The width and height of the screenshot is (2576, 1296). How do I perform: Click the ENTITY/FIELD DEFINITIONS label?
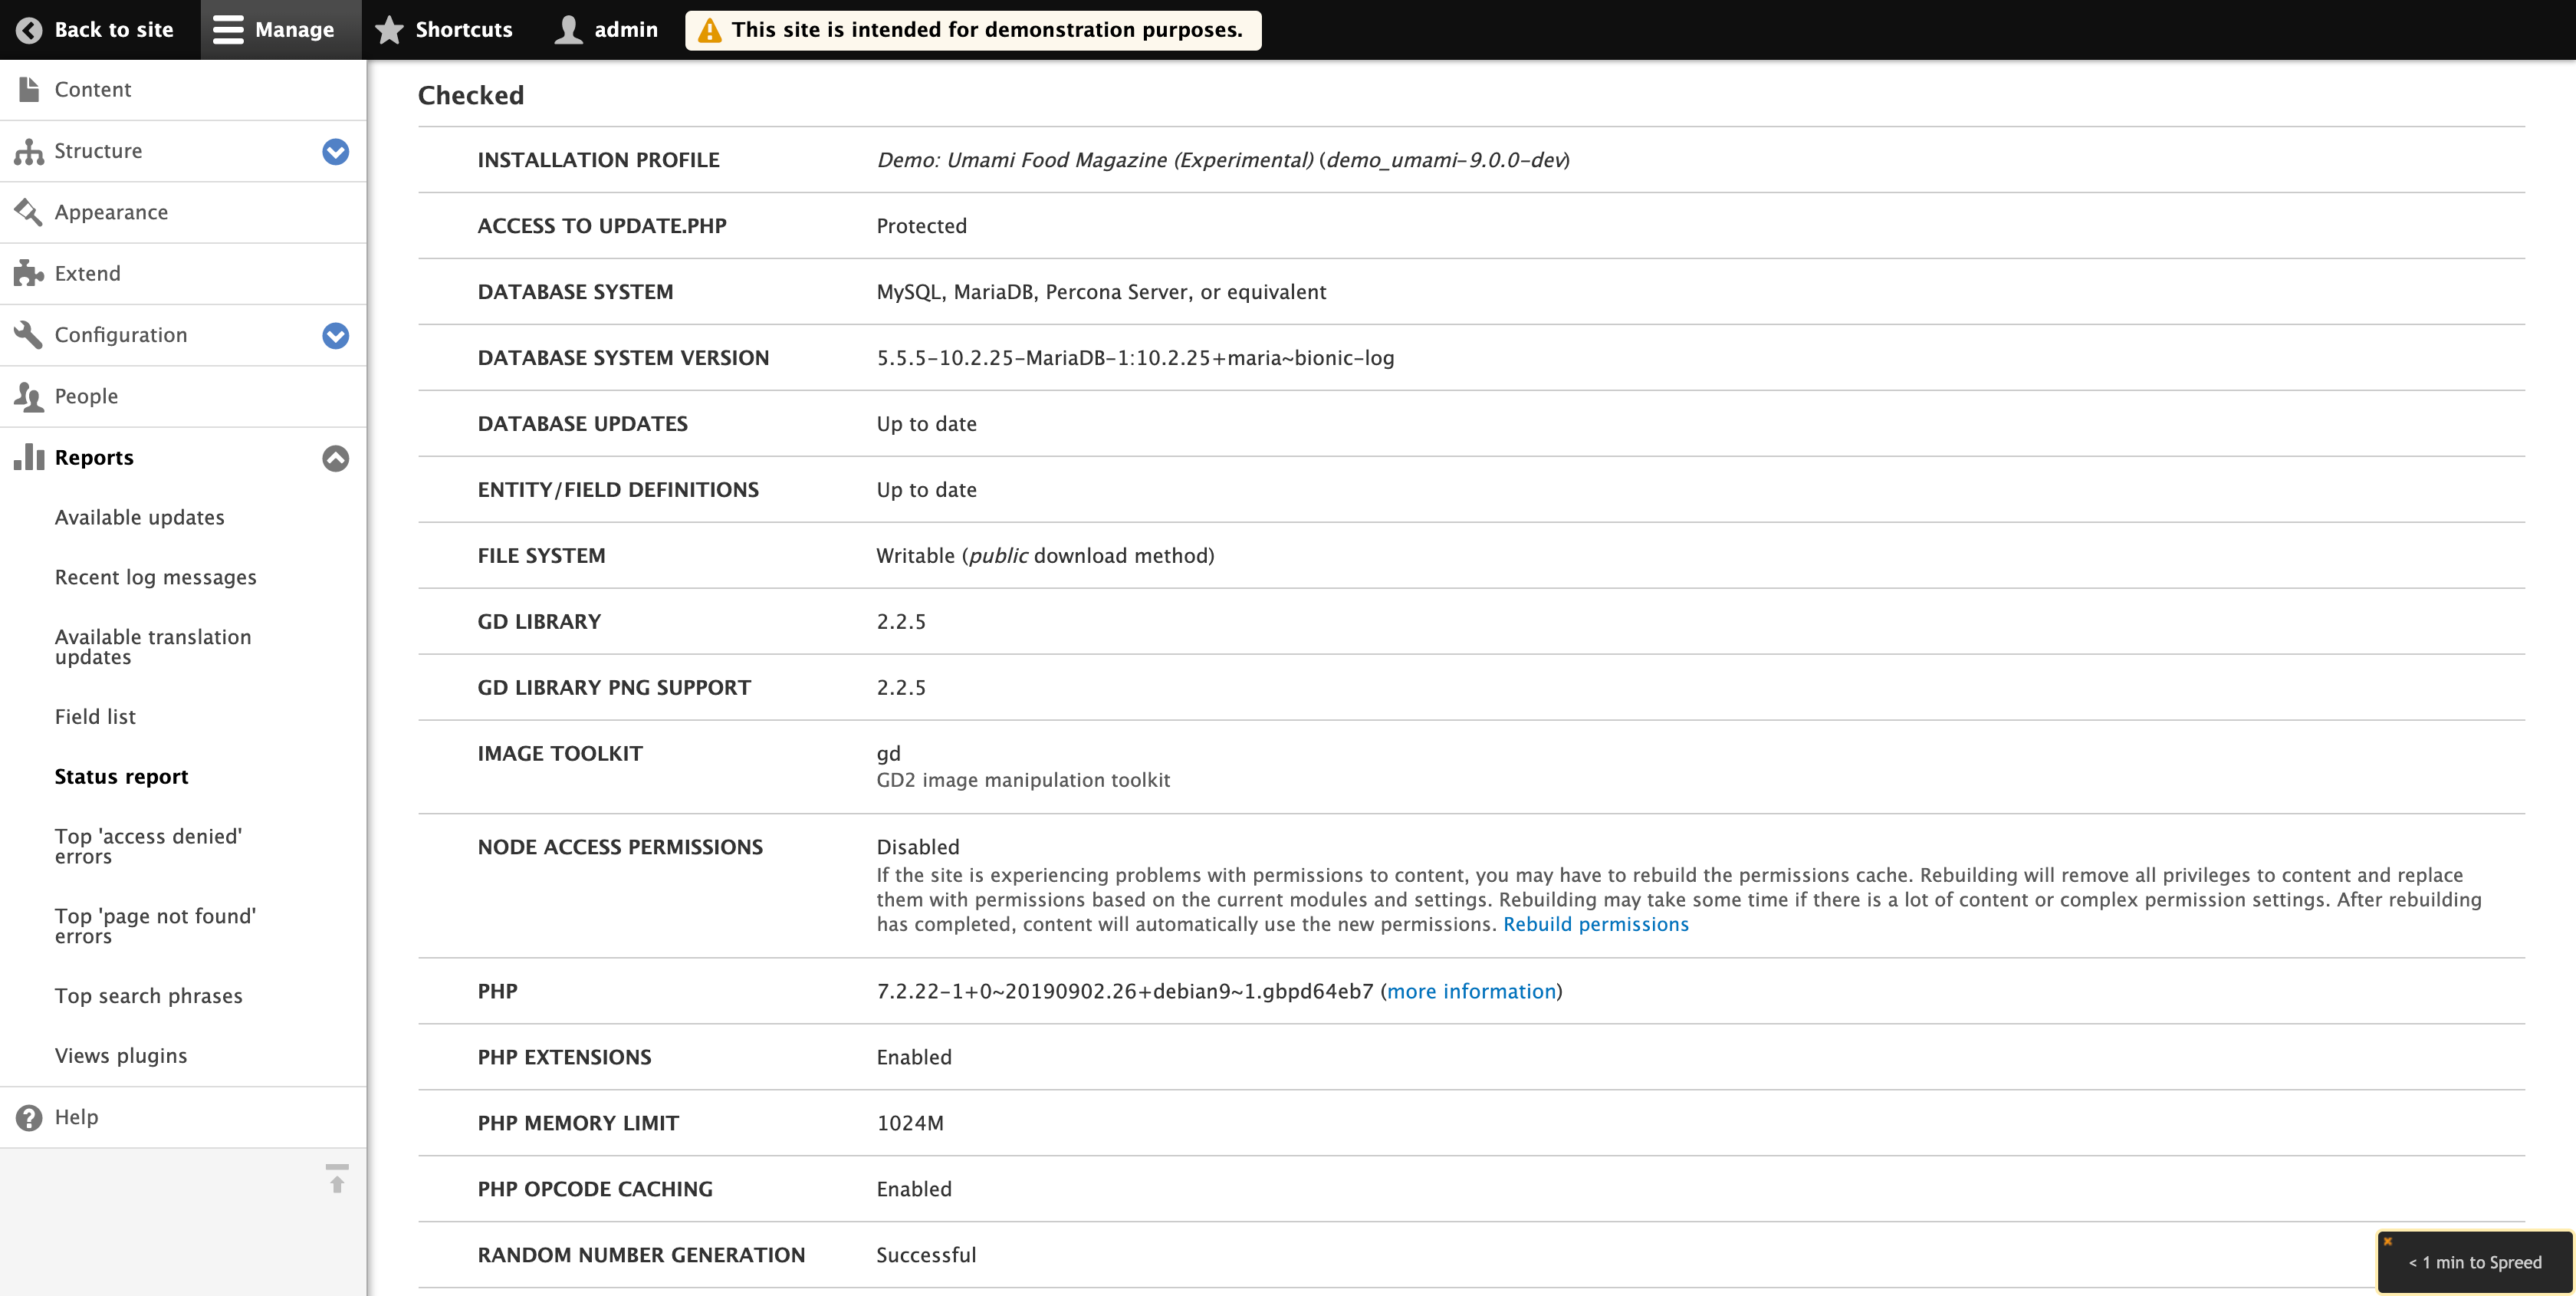pos(618,490)
